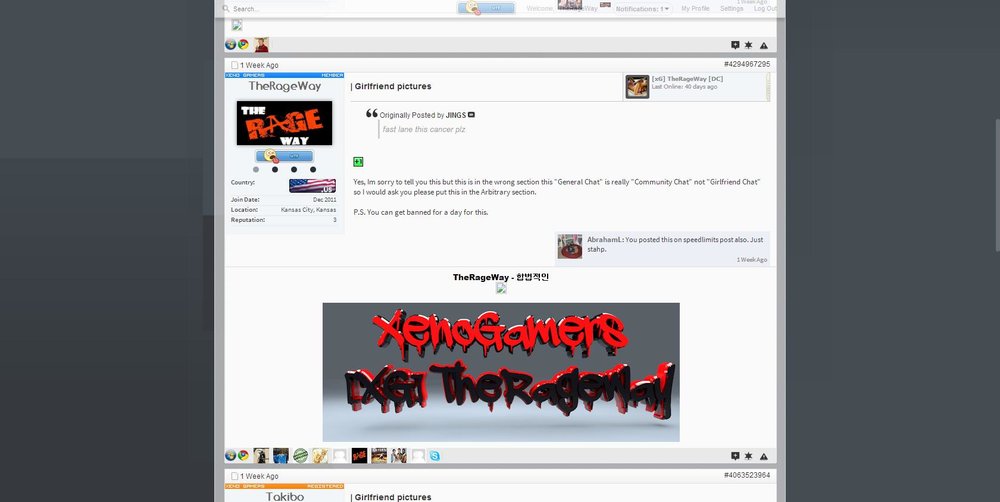
Task: Click the JINGS name in the quote
Action: click(455, 115)
